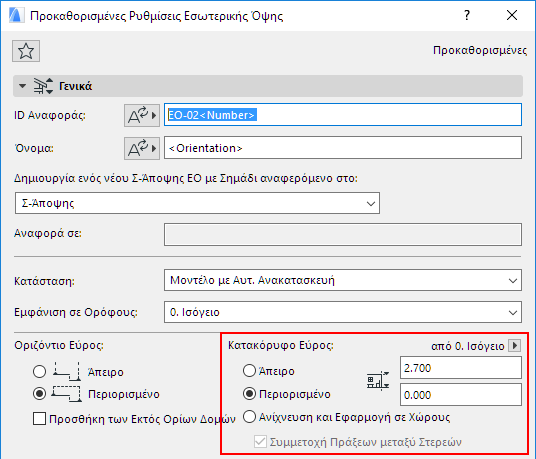The width and height of the screenshot is (536, 459).
Task: Select Ανίχνευση και Εφαρμογή σε Χώρους option
Action: pos(250,417)
